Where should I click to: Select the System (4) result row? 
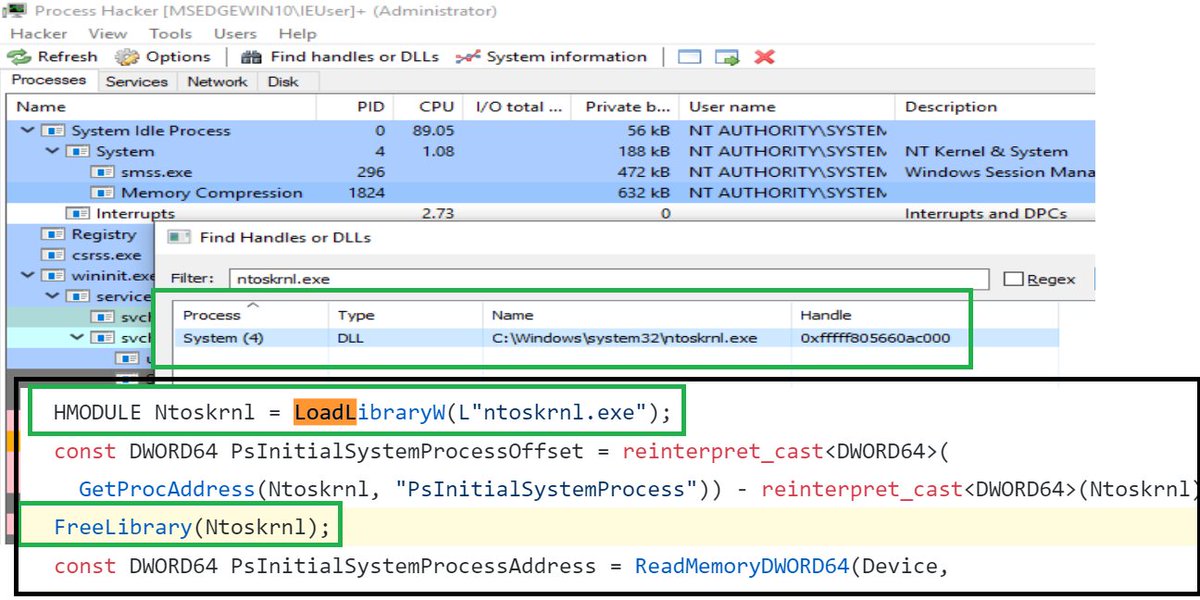(615, 338)
